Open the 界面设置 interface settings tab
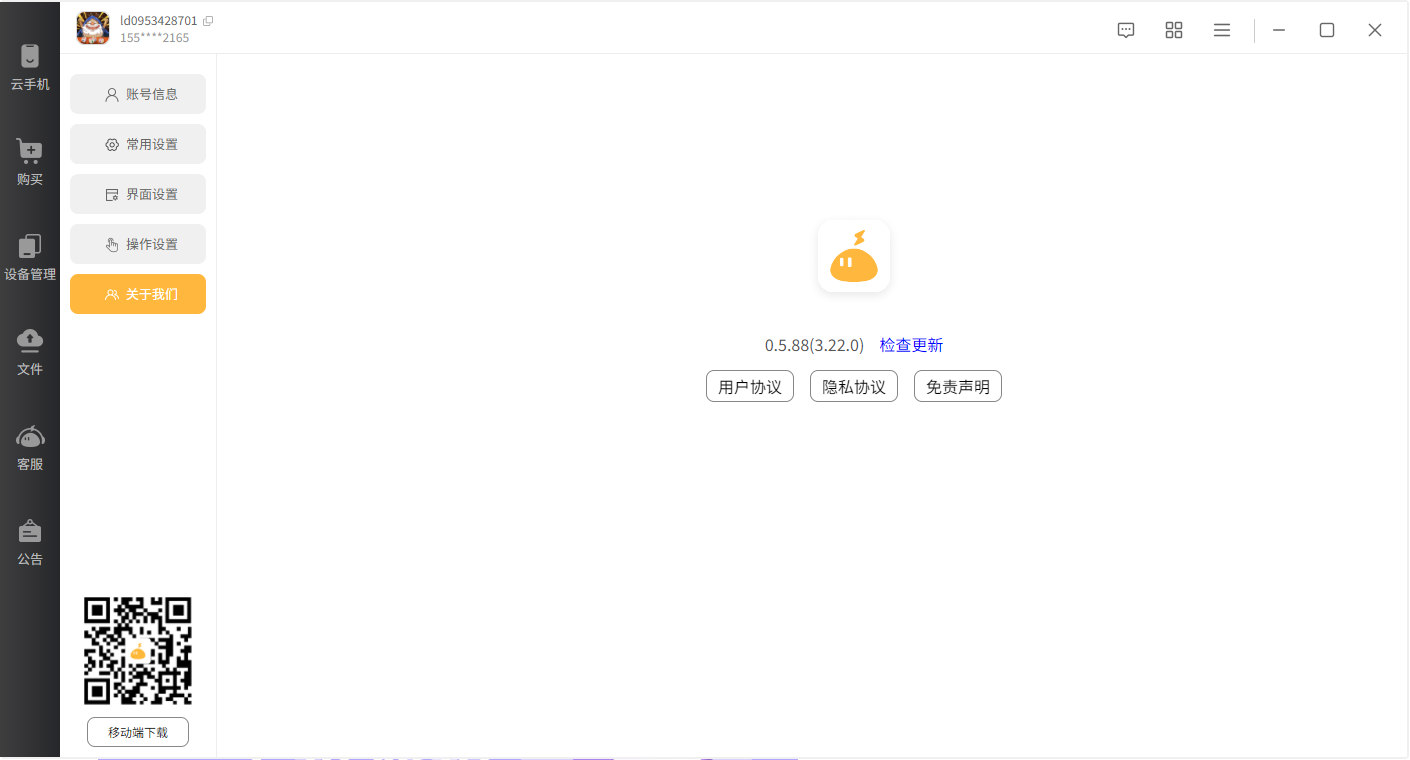The height and width of the screenshot is (760, 1410). click(x=138, y=194)
